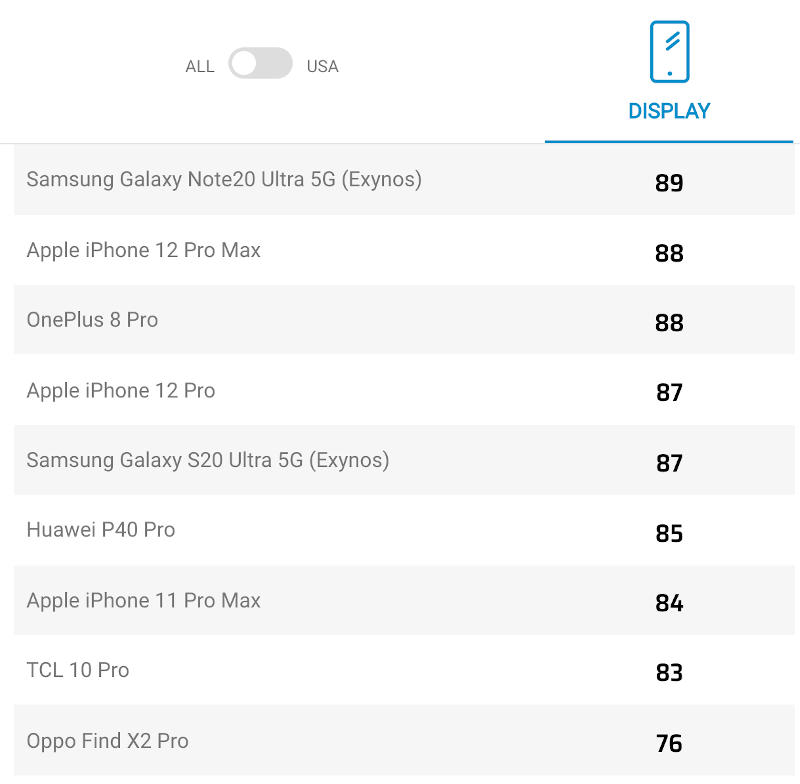Viewport: 800px width, 784px height.
Task: Click the iPhone 11 Pro Max score 84
Action: coord(669,603)
